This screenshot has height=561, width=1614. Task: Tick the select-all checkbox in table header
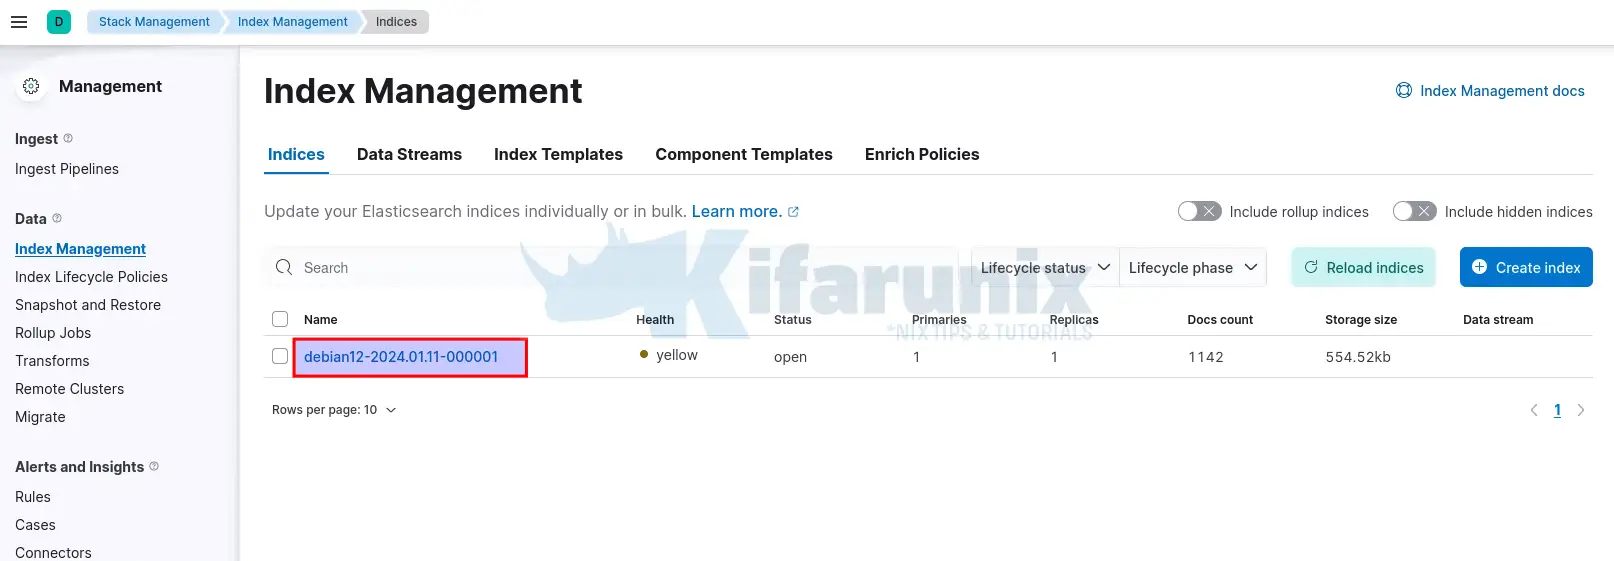[x=280, y=319]
